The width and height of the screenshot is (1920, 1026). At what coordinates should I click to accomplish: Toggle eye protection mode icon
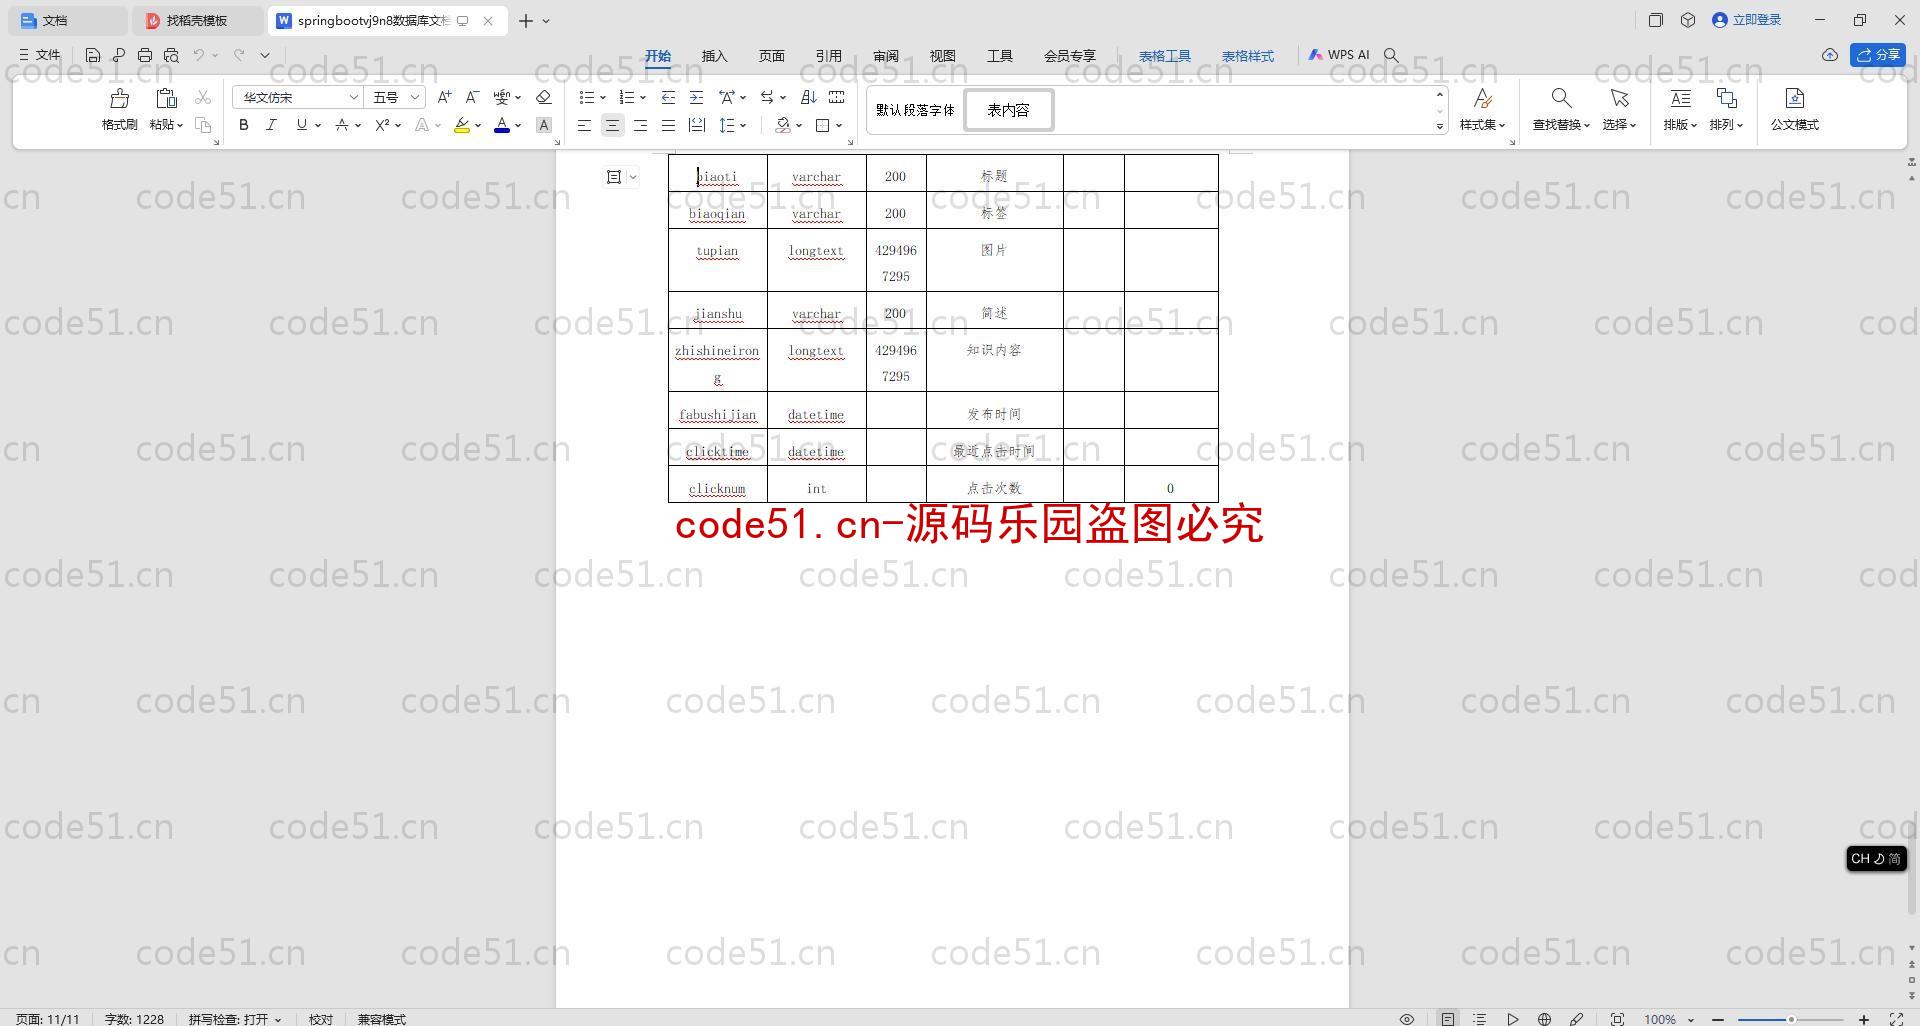pos(1406,1019)
